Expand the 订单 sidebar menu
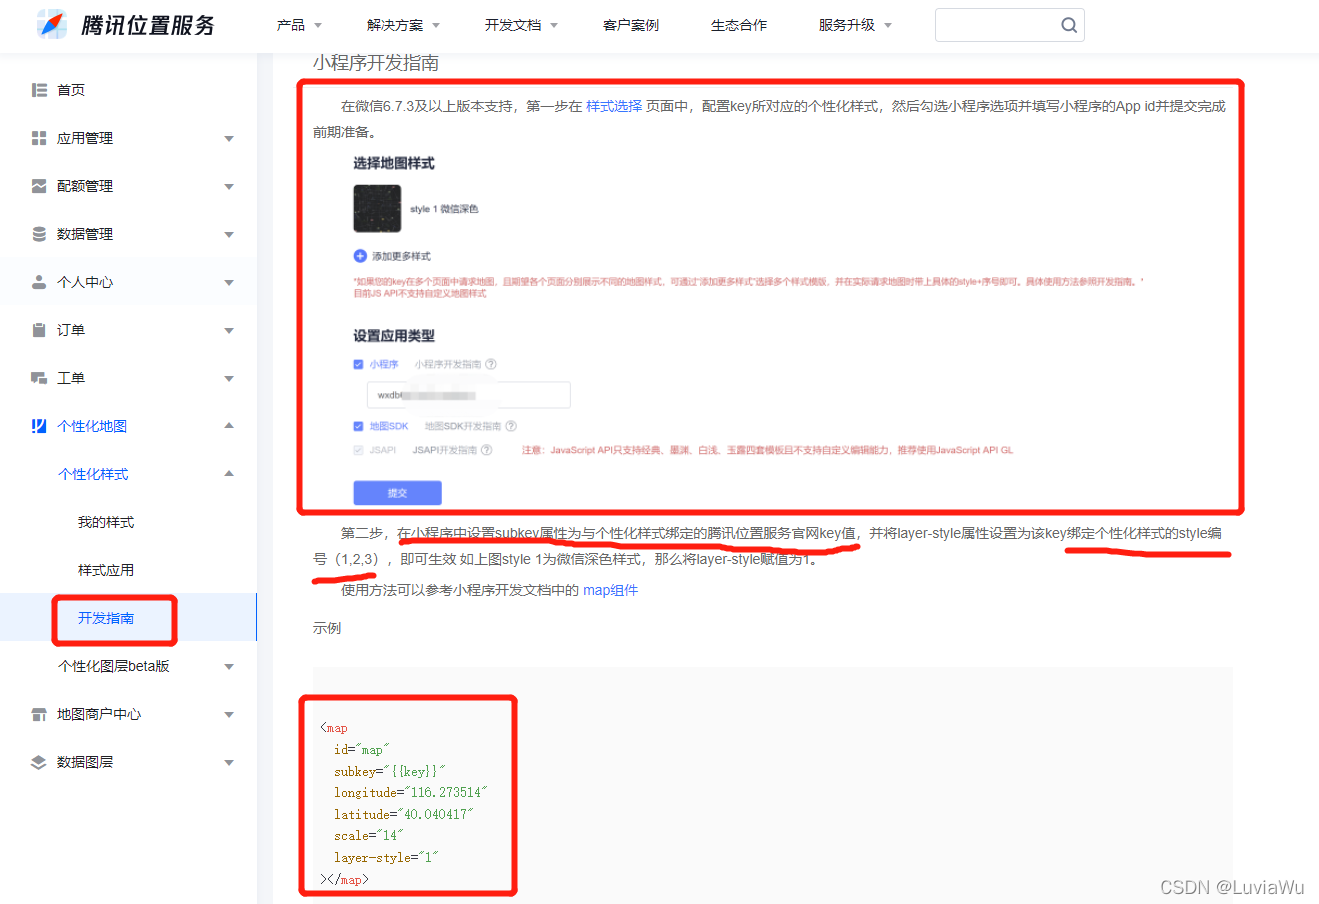Image resolution: width=1319 pixels, height=904 pixels. coord(229,331)
